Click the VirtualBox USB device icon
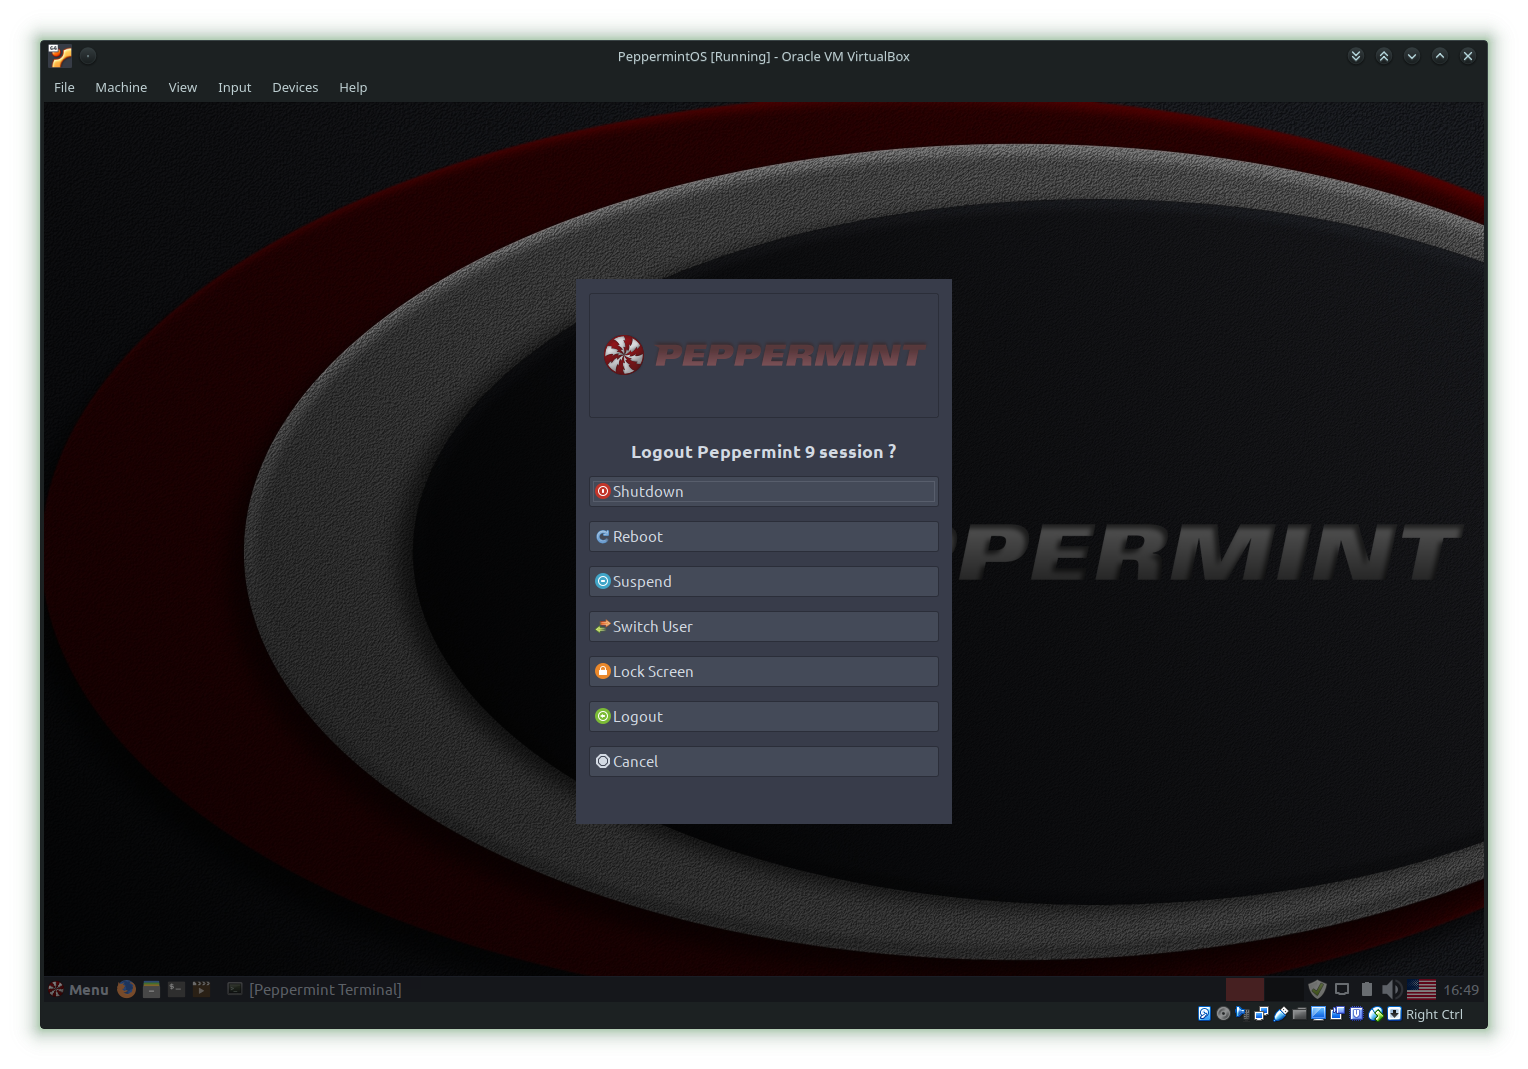The image size is (1528, 1069). 1281,1014
